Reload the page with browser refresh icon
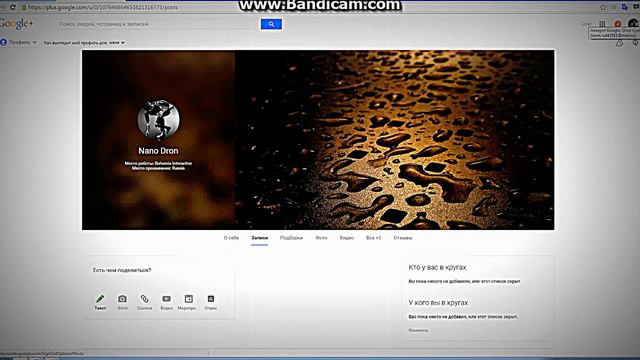This screenshot has height=360, width=640. (x=13, y=7)
